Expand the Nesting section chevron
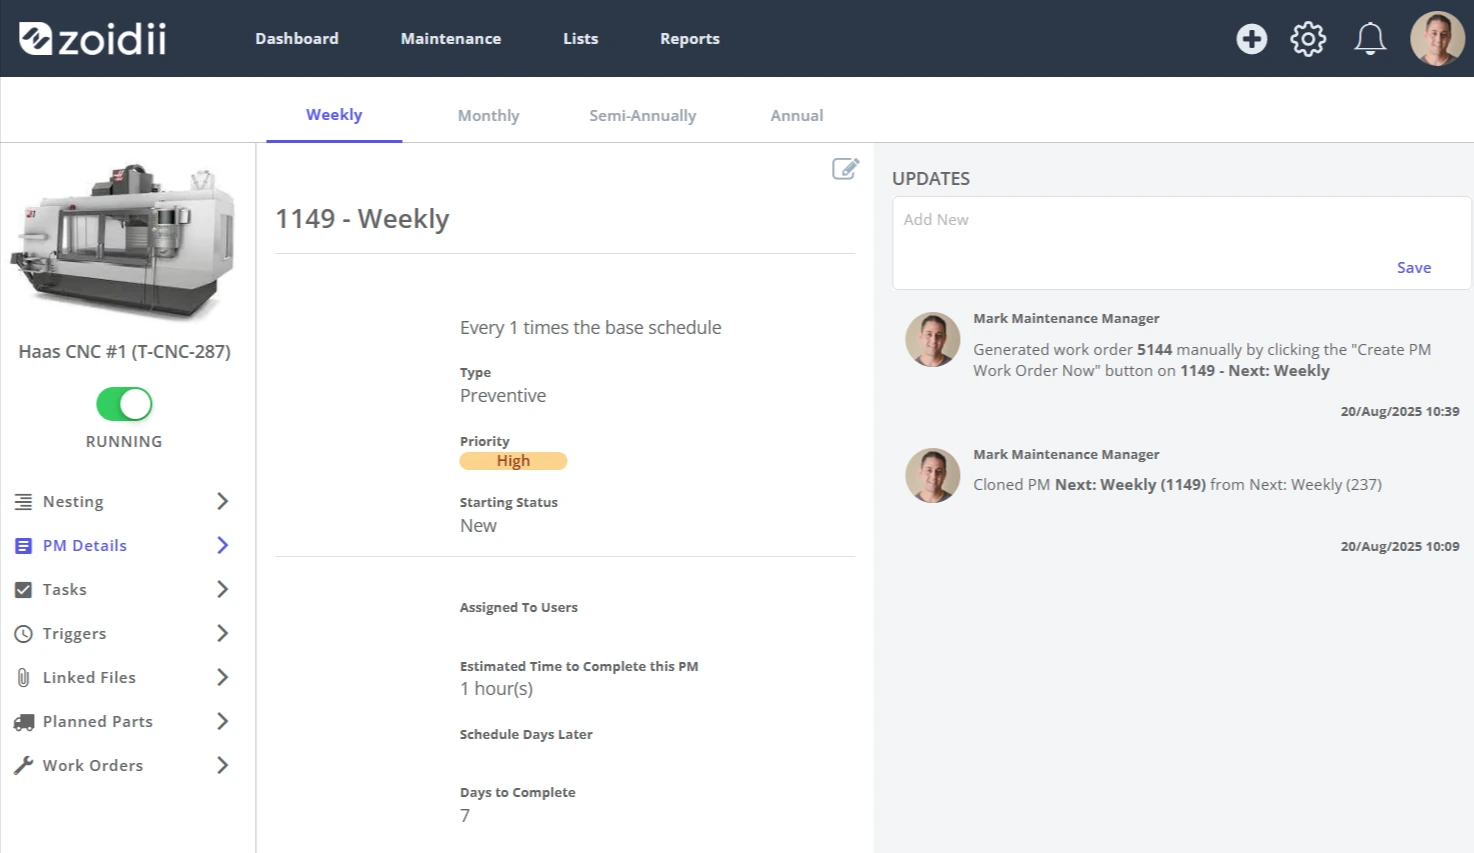 pos(222,501)
